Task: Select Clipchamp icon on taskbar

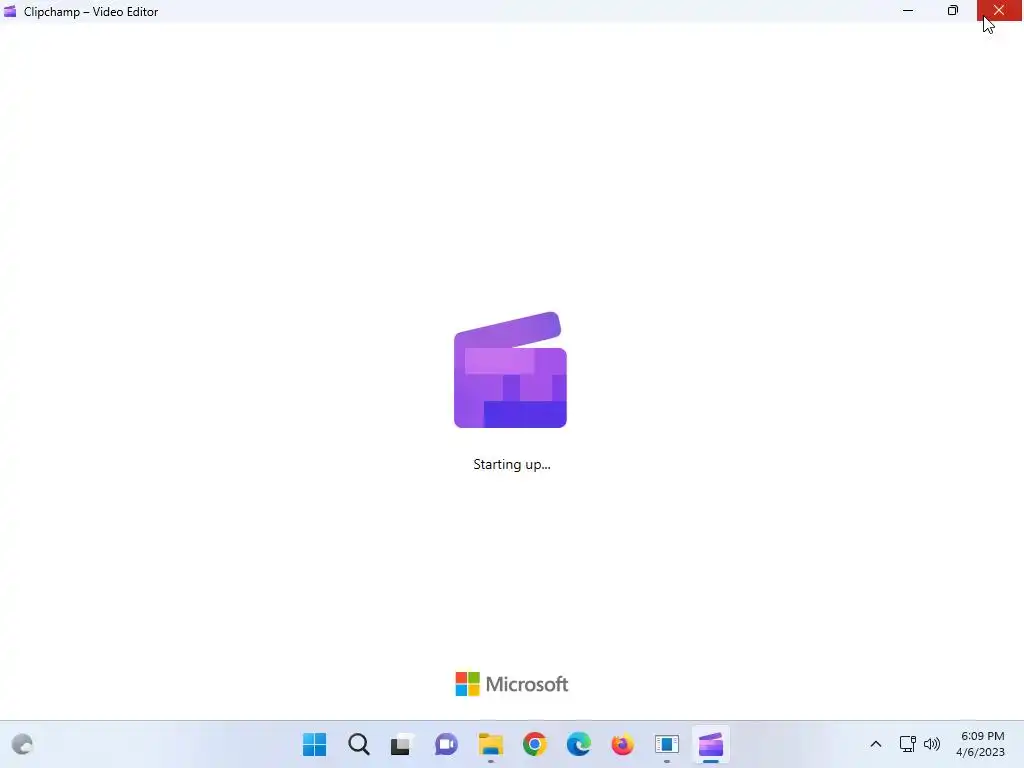Action: 711,744
